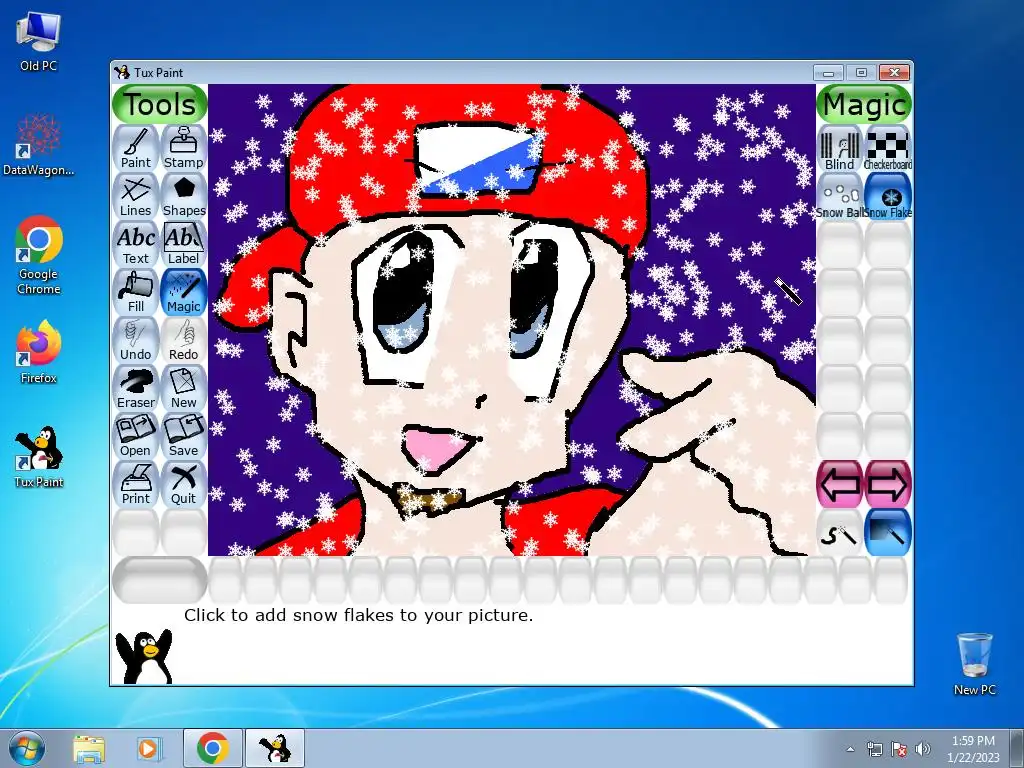This screenshot has height=768, width=1024.
Task: Open Tux Paint desktop shortcut
Action: (x=39, y=457)
